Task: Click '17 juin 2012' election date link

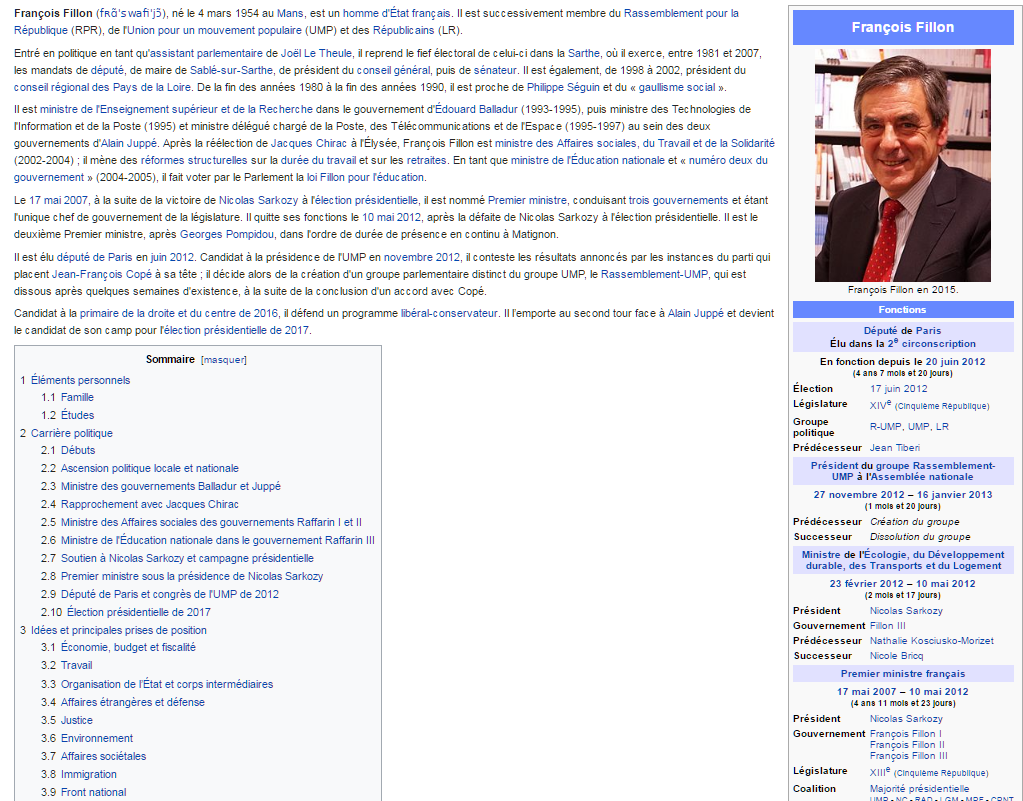Action: [x=898, y=389]
